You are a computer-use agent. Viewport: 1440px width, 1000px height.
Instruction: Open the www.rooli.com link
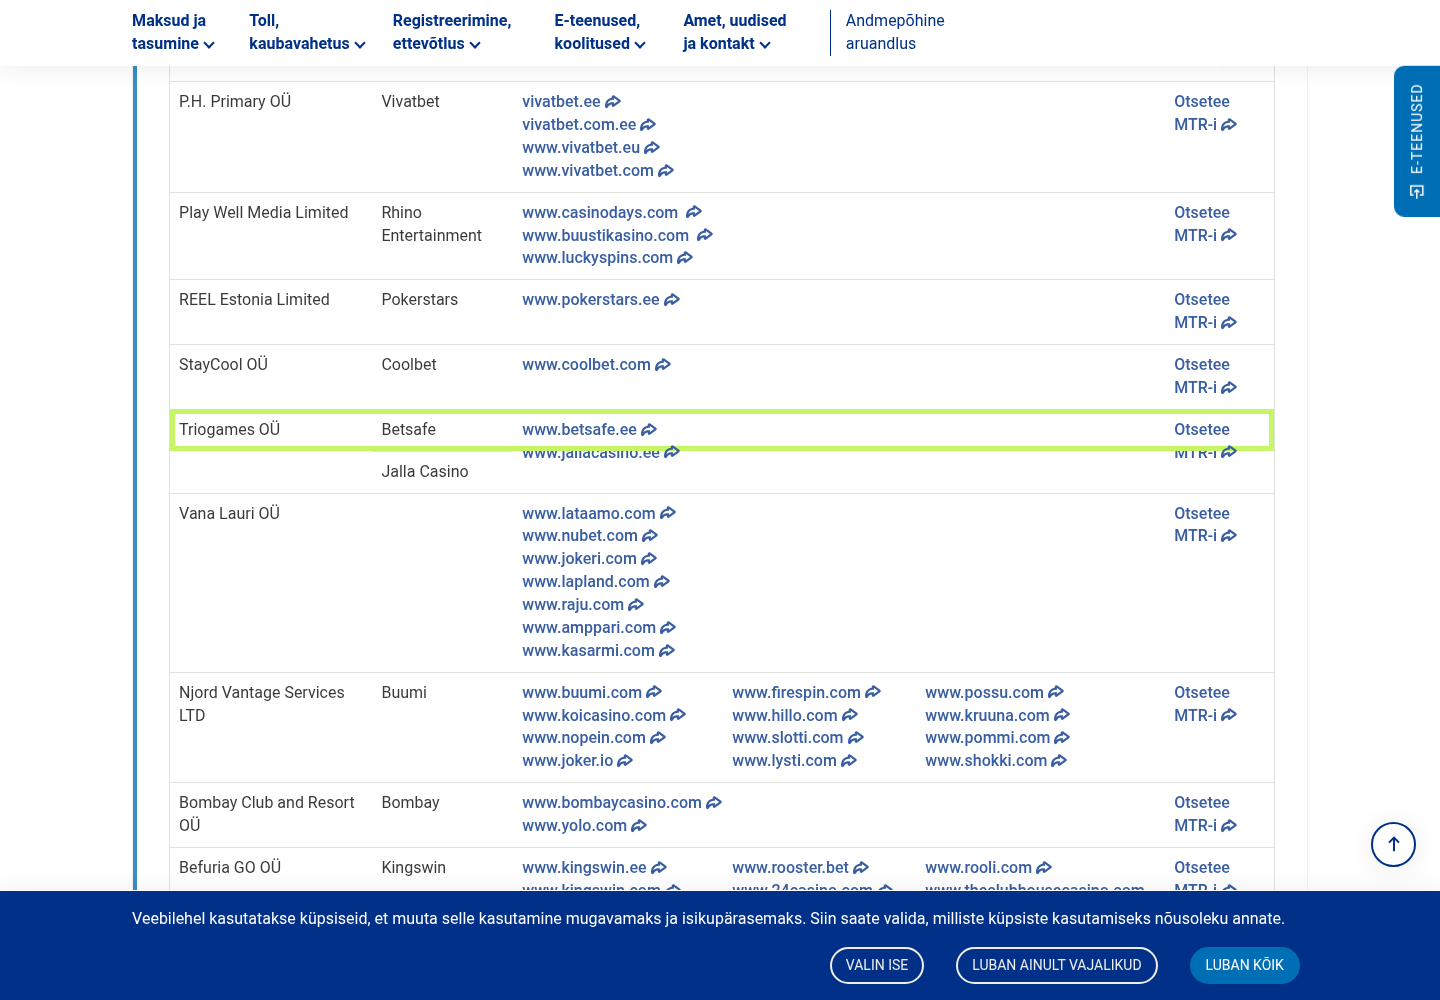point(988,868)
